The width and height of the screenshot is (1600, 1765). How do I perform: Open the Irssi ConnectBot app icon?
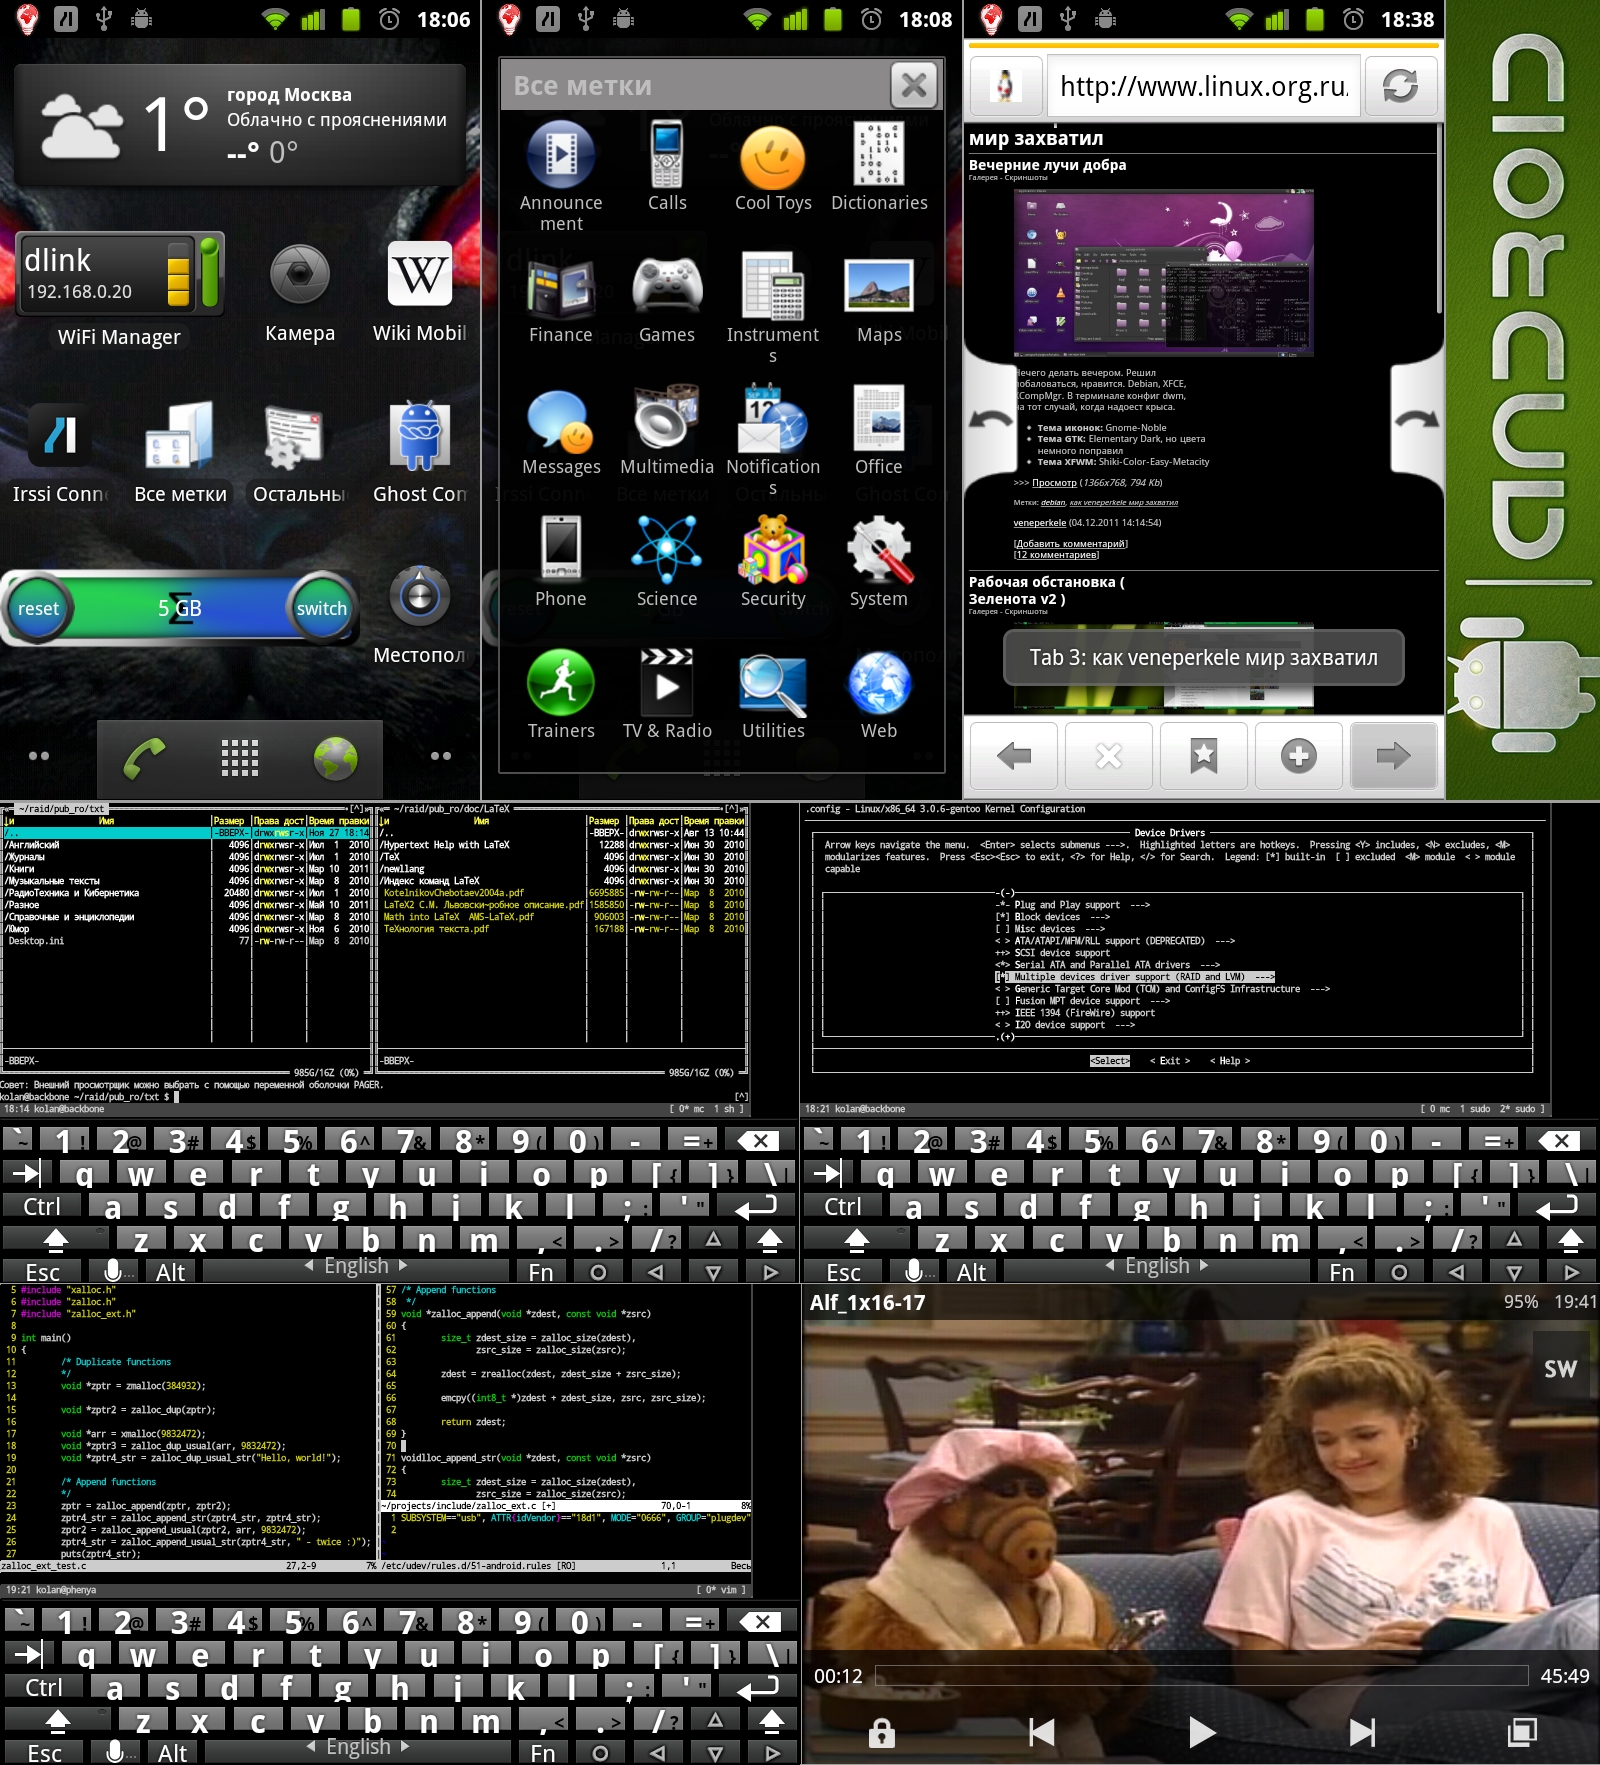point(60,435)
